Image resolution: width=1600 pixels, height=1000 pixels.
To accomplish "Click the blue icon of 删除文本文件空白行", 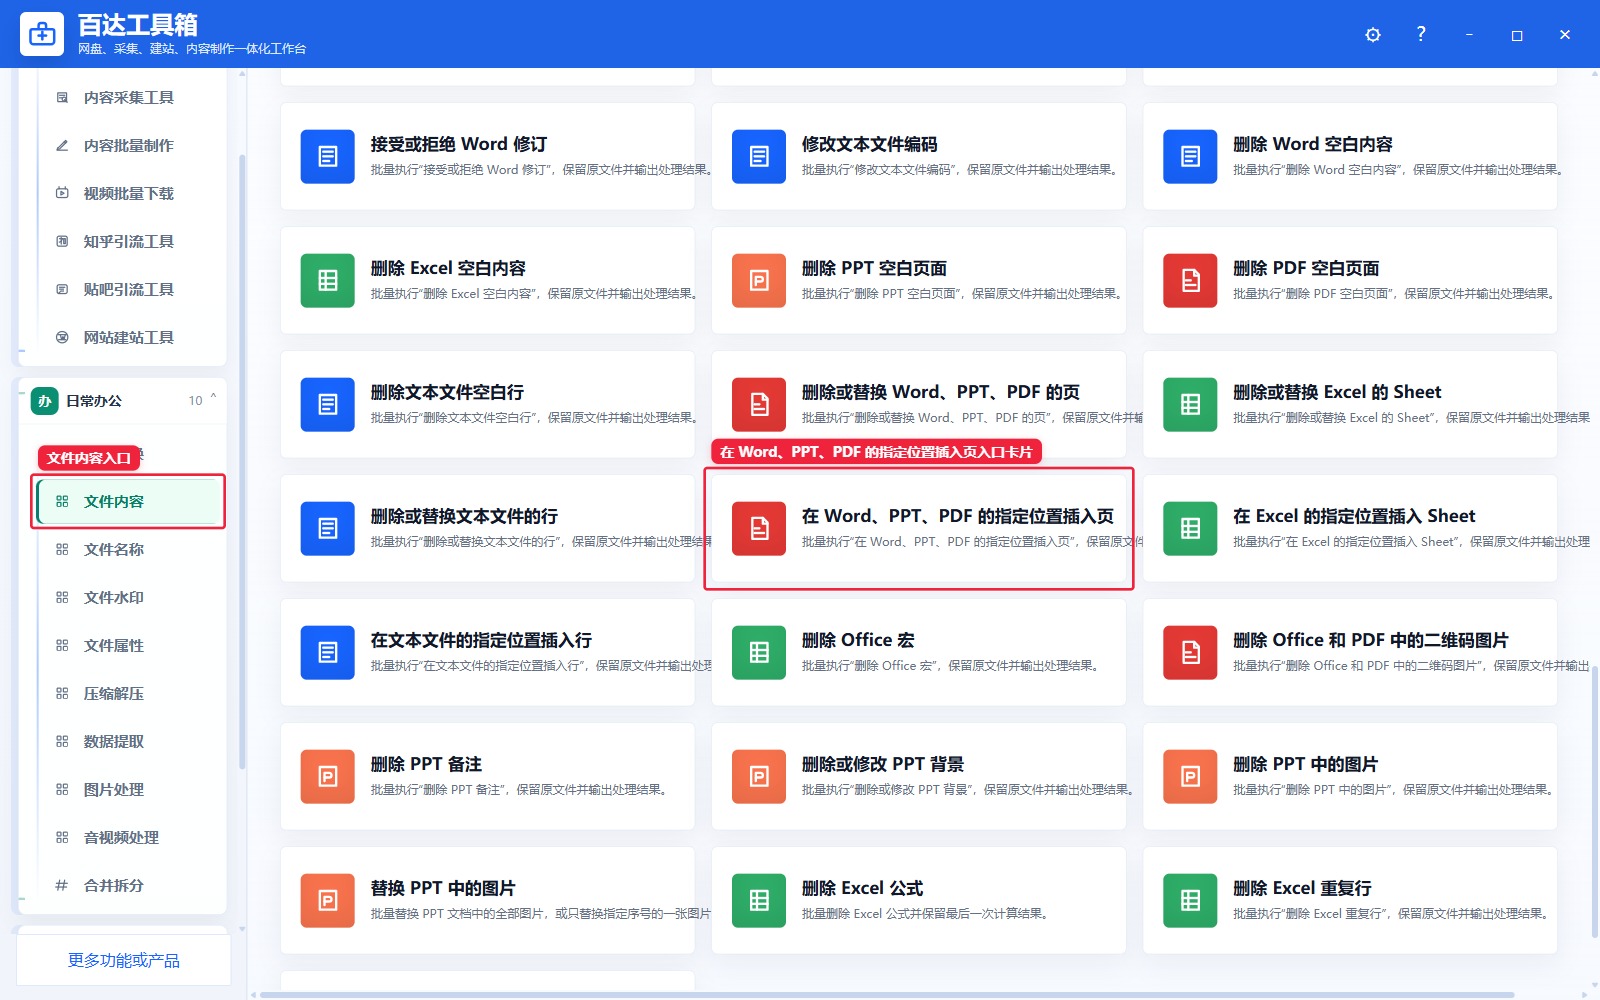I will 328,404.
